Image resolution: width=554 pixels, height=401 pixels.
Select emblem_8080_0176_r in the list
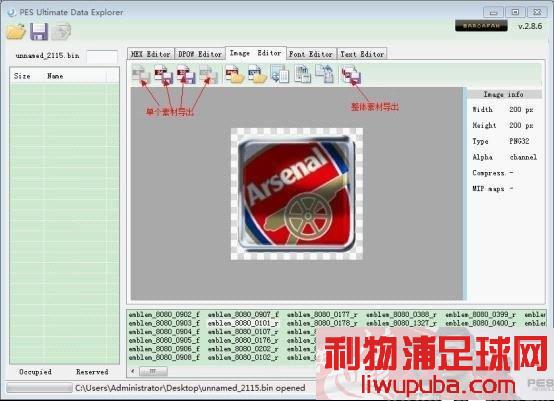(x=243, y=340)
